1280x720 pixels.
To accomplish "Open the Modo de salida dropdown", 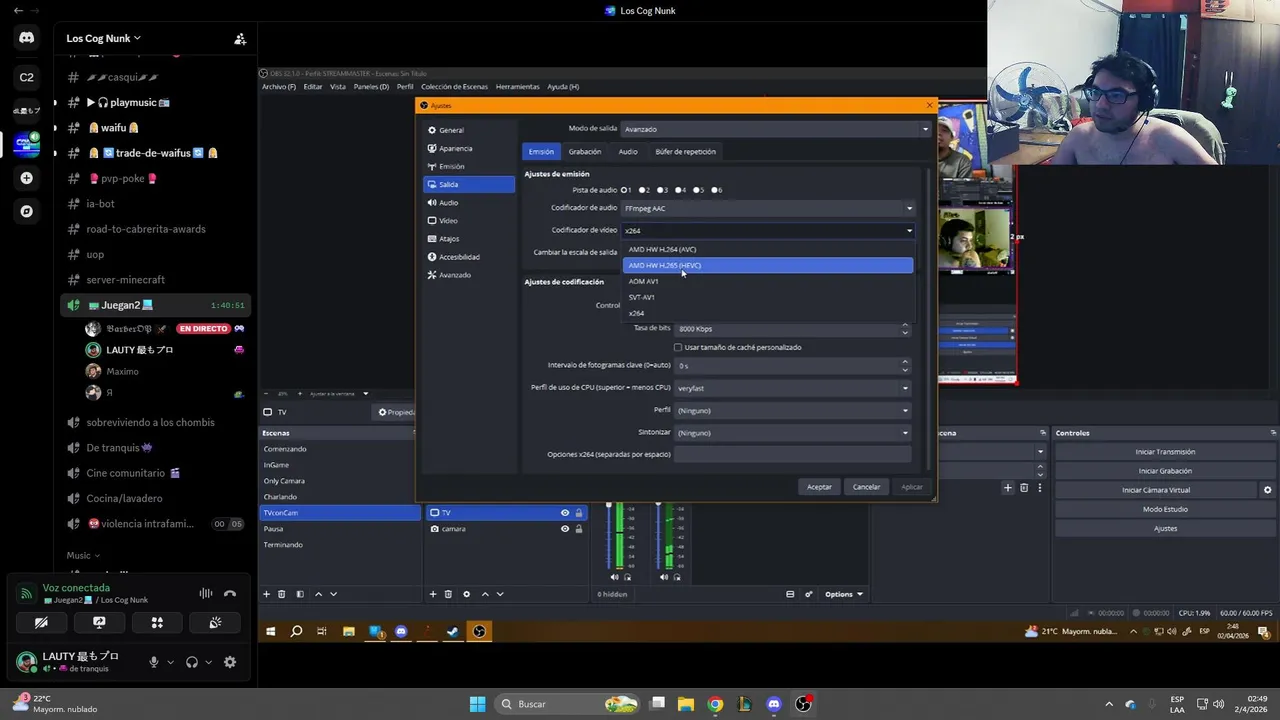I will pyautogui.click(x=776, y=129).
